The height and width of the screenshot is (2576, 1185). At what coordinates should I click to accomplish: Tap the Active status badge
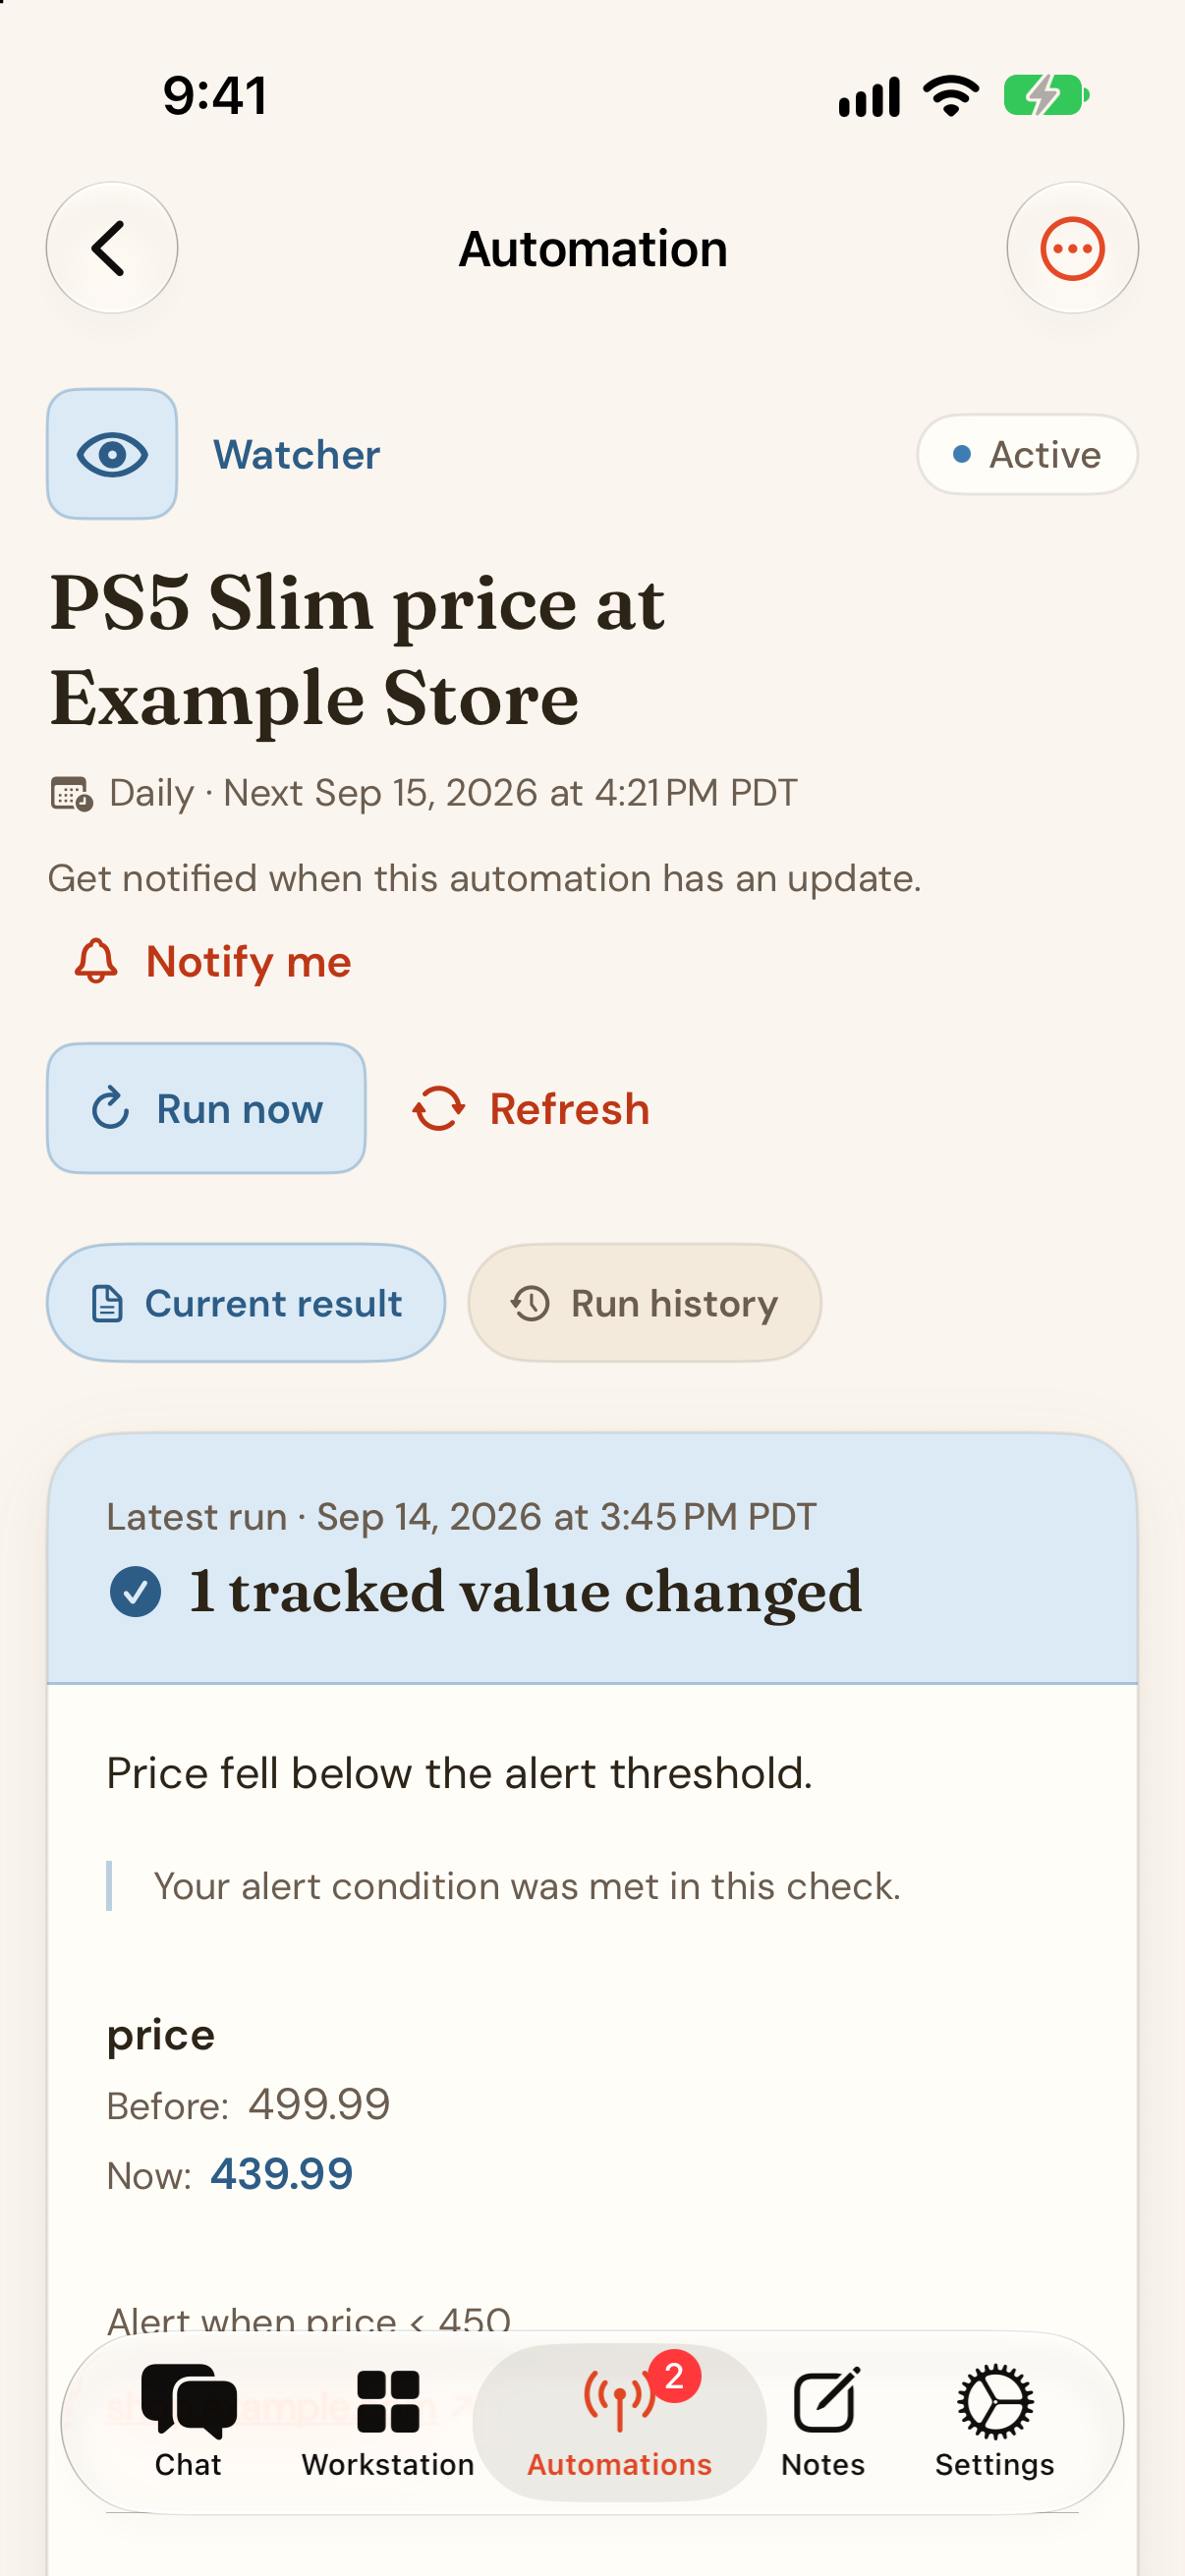[x=1027, y=455]
